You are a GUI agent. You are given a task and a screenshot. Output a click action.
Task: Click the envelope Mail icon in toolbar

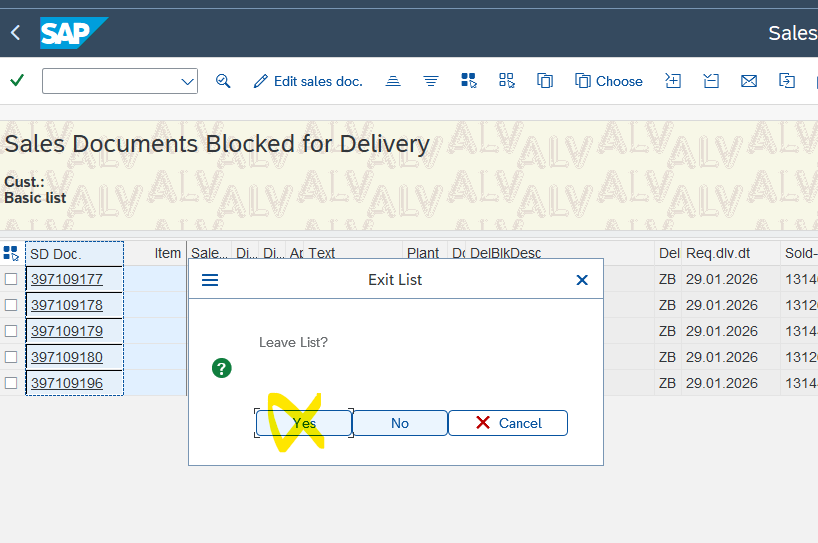(x=748, y=81)
